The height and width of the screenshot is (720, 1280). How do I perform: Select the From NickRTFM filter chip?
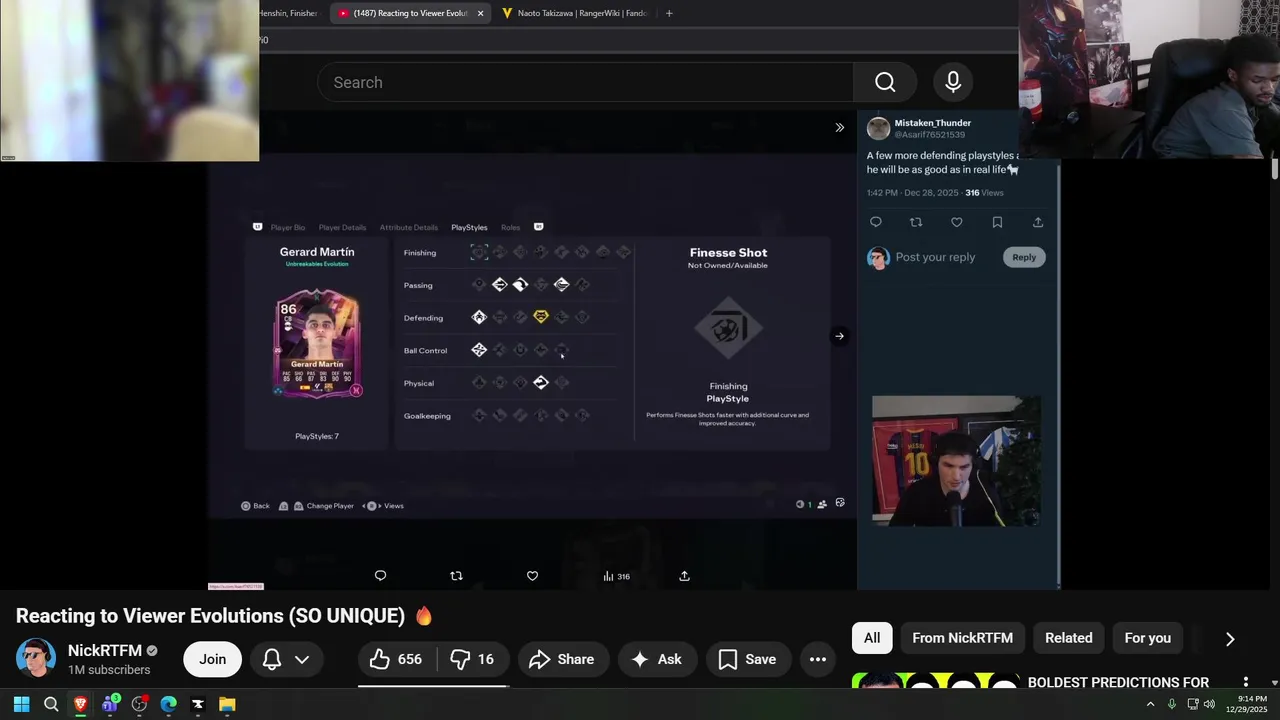[x=962, y=638]
